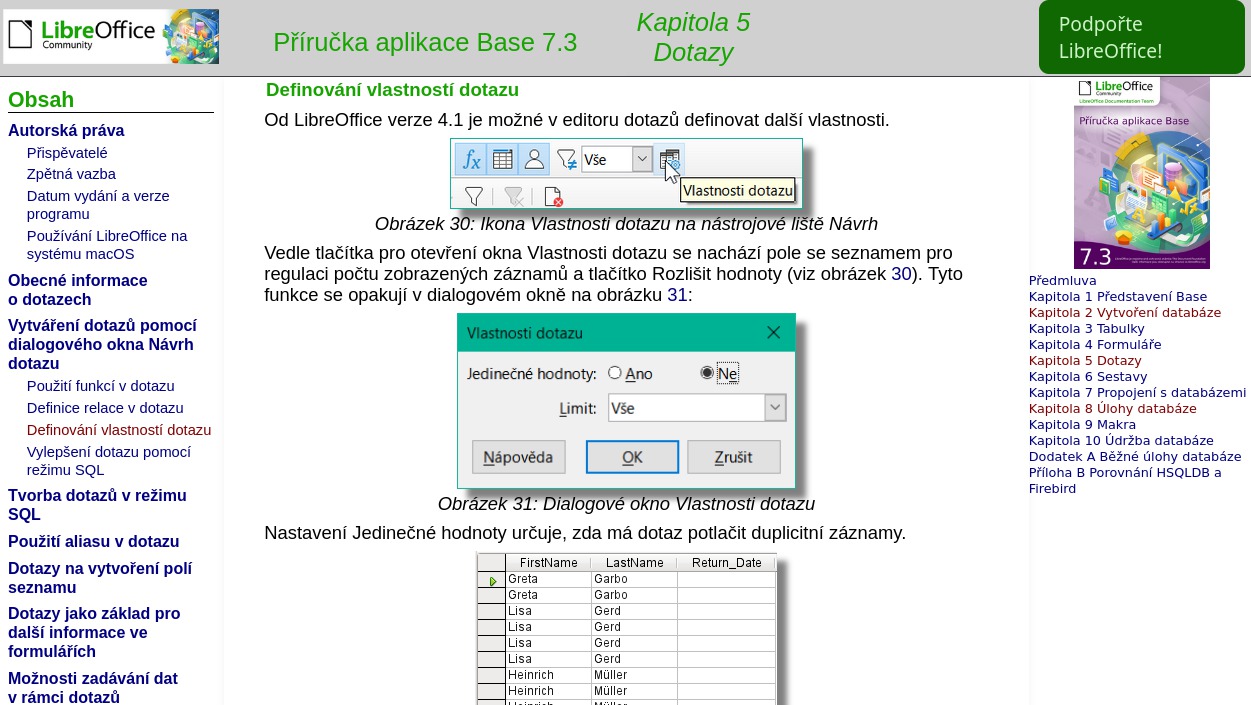This screenshot has height=705, width=1251.
Task: Follow the figure reference link 31 in the paragraph
Action: [677, 295]
